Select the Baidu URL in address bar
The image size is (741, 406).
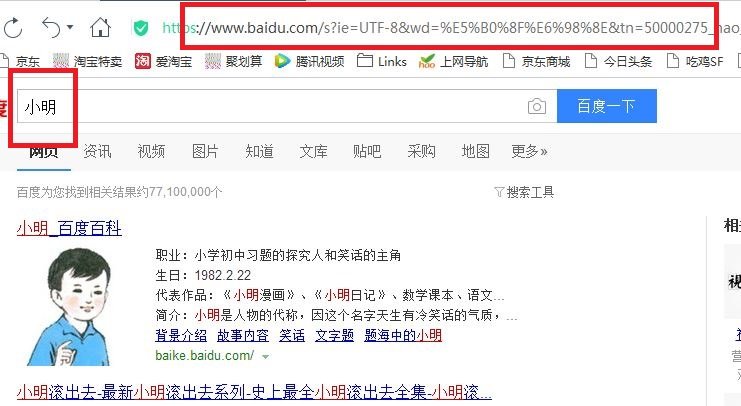(451, 28)
